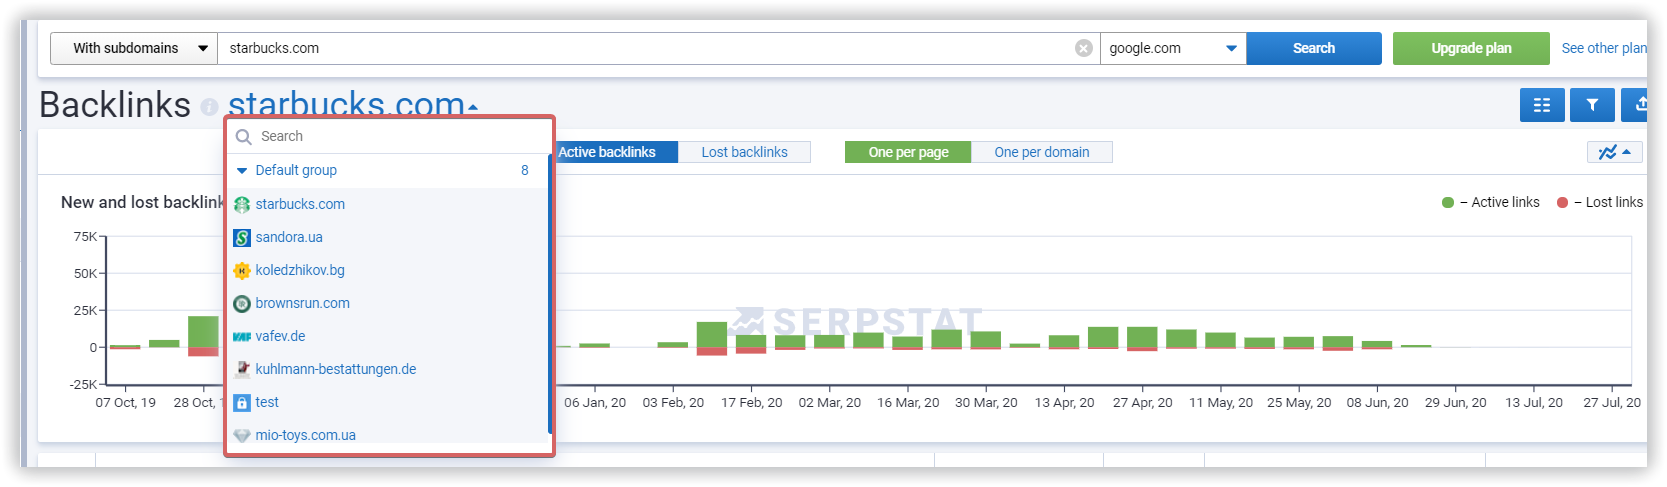Select sandora.ua in the project list

point(289,237)
